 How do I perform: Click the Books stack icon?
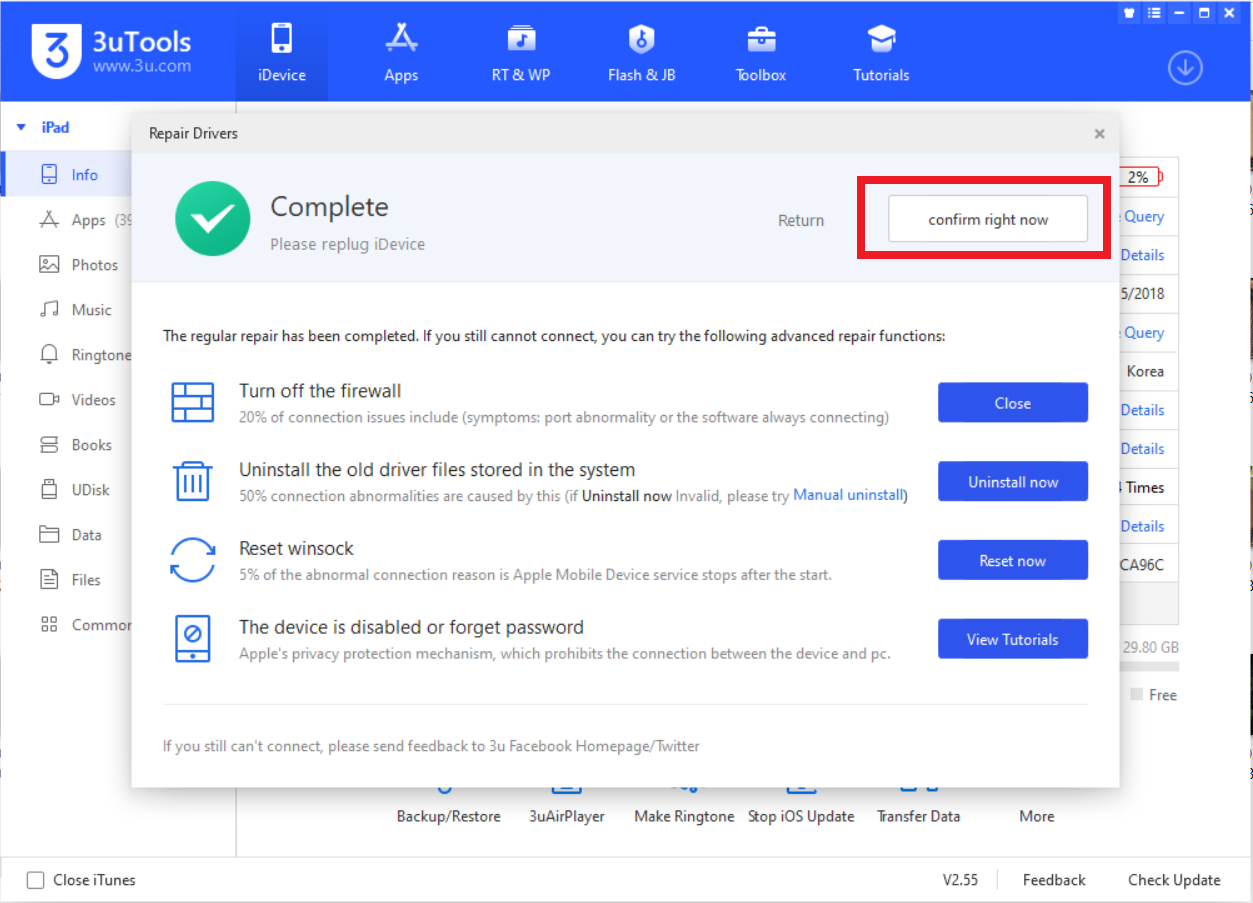[x=49, y=445]
